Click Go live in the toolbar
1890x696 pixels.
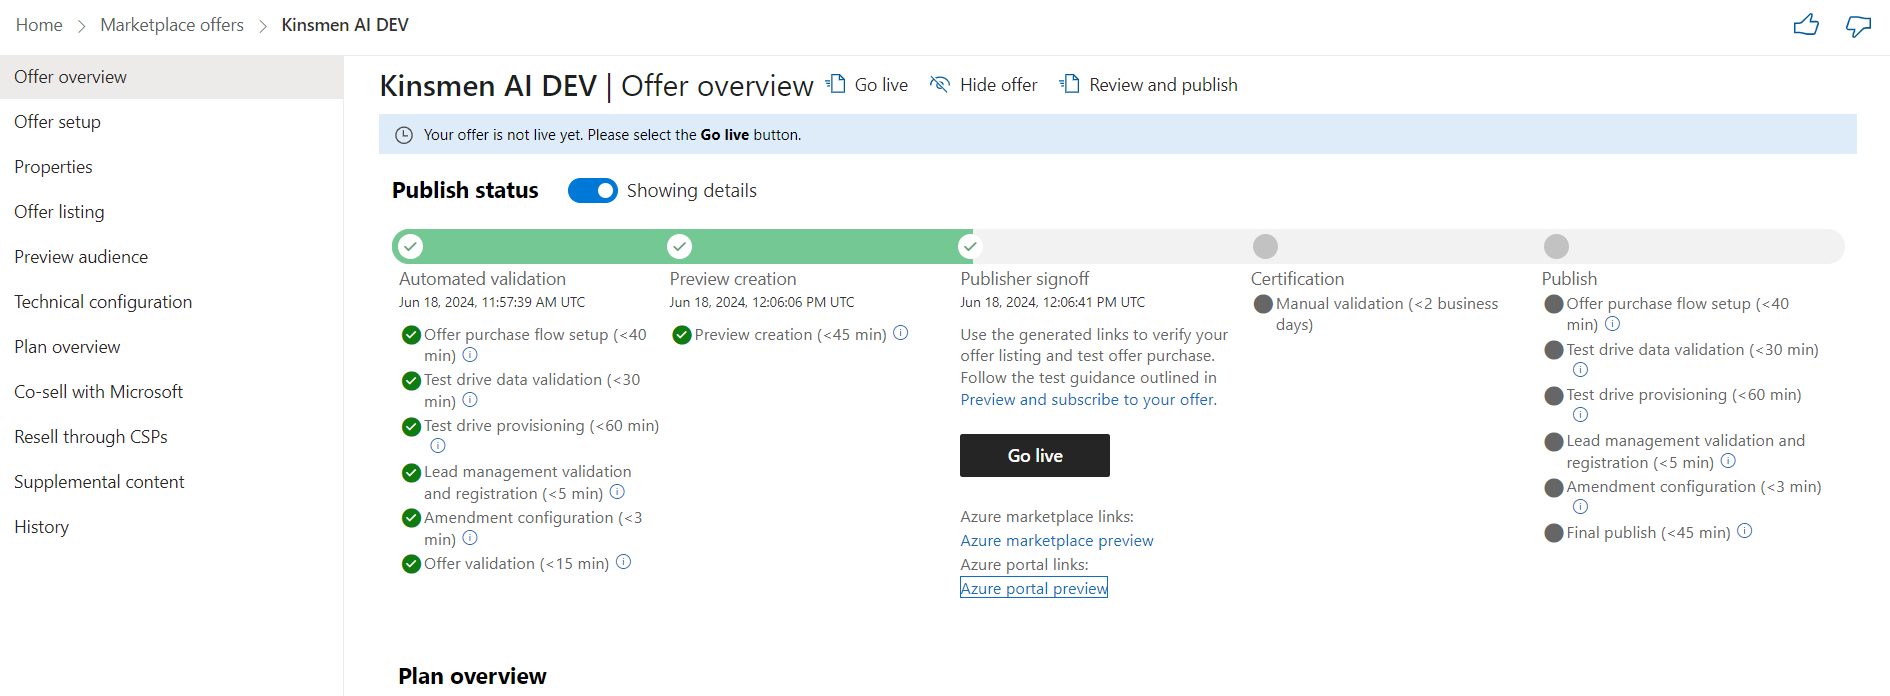867,85
